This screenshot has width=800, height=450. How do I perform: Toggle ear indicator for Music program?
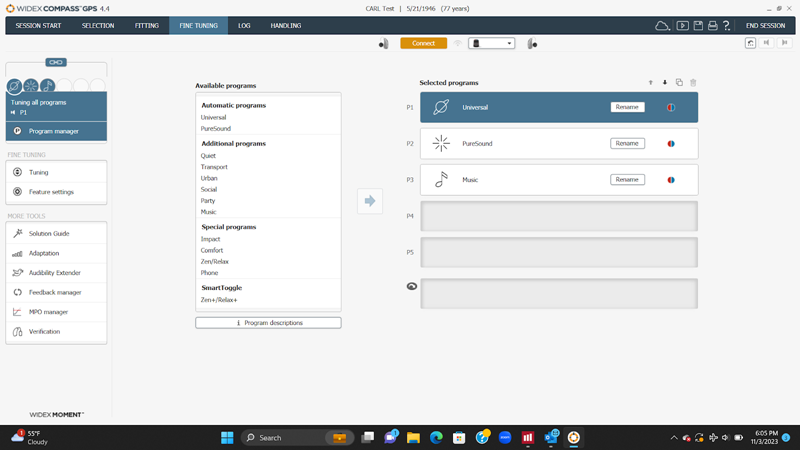[x=671, y=180]
